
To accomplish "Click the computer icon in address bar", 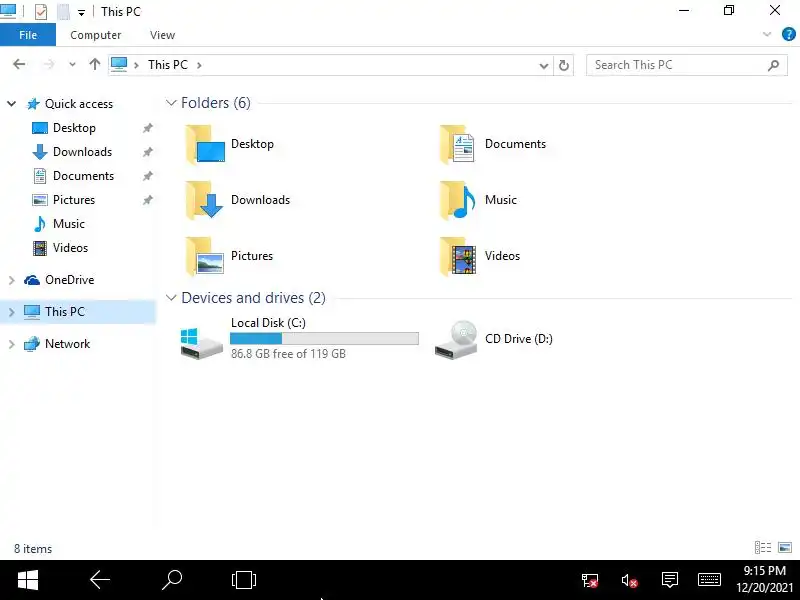I will 119,65.
